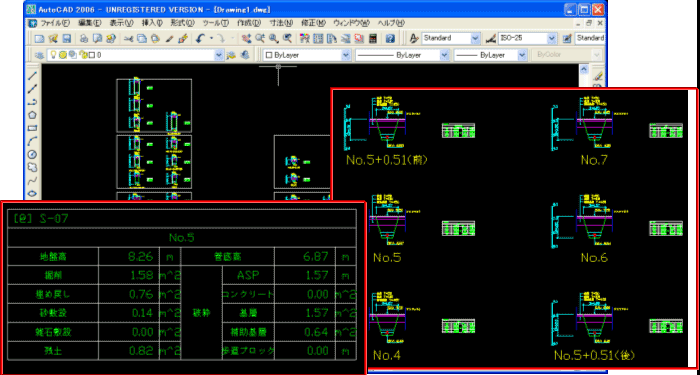Choose the Circle draw tool
The height and width of the screenshot is (375, 700).
click(32, 154)
